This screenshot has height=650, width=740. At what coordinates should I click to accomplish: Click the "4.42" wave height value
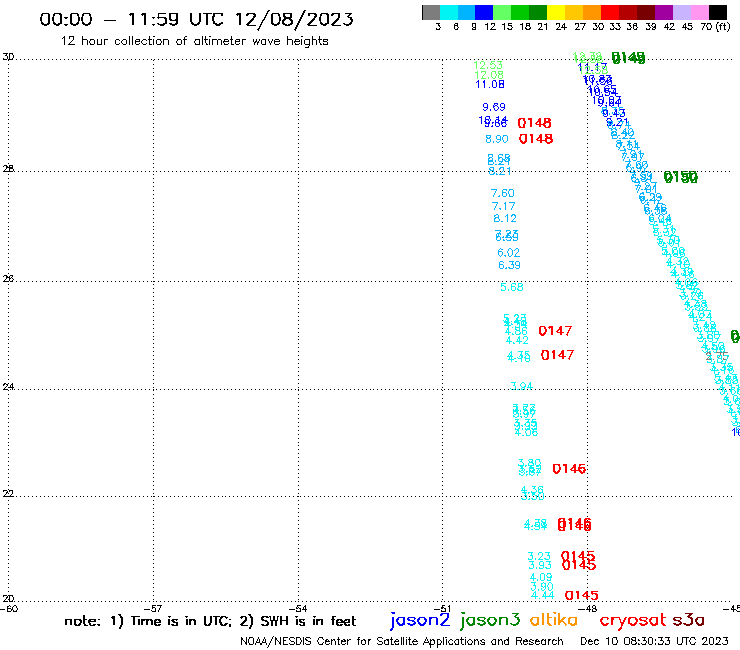pos(517,340)
